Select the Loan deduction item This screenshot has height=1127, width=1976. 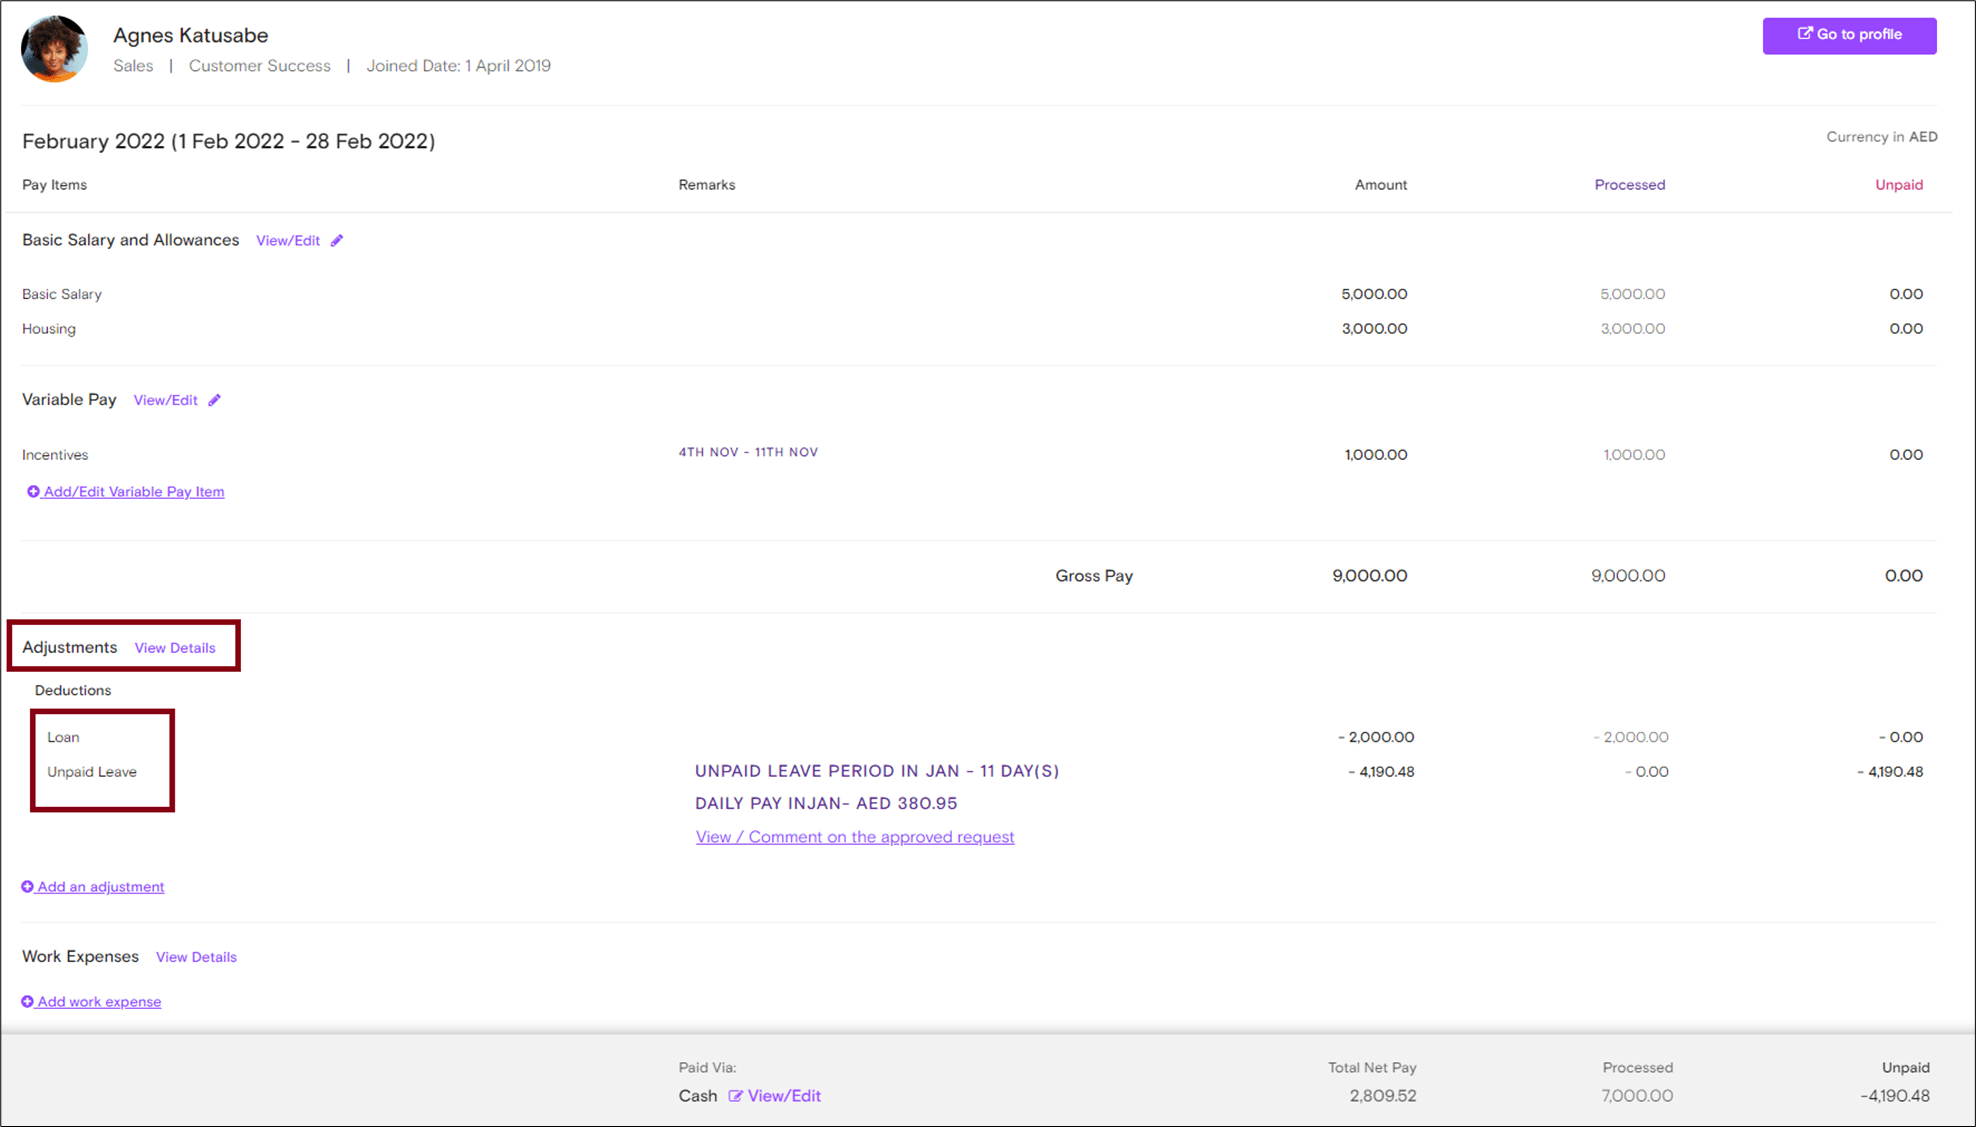(63, 737)
